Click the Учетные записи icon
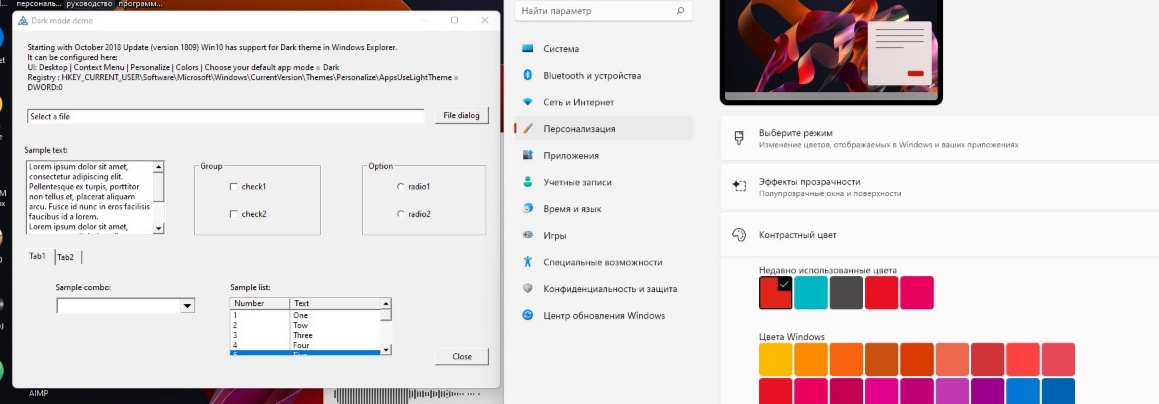Image resolution: width=1159 pixels, height=404 pixels. [x=527, y=183]
